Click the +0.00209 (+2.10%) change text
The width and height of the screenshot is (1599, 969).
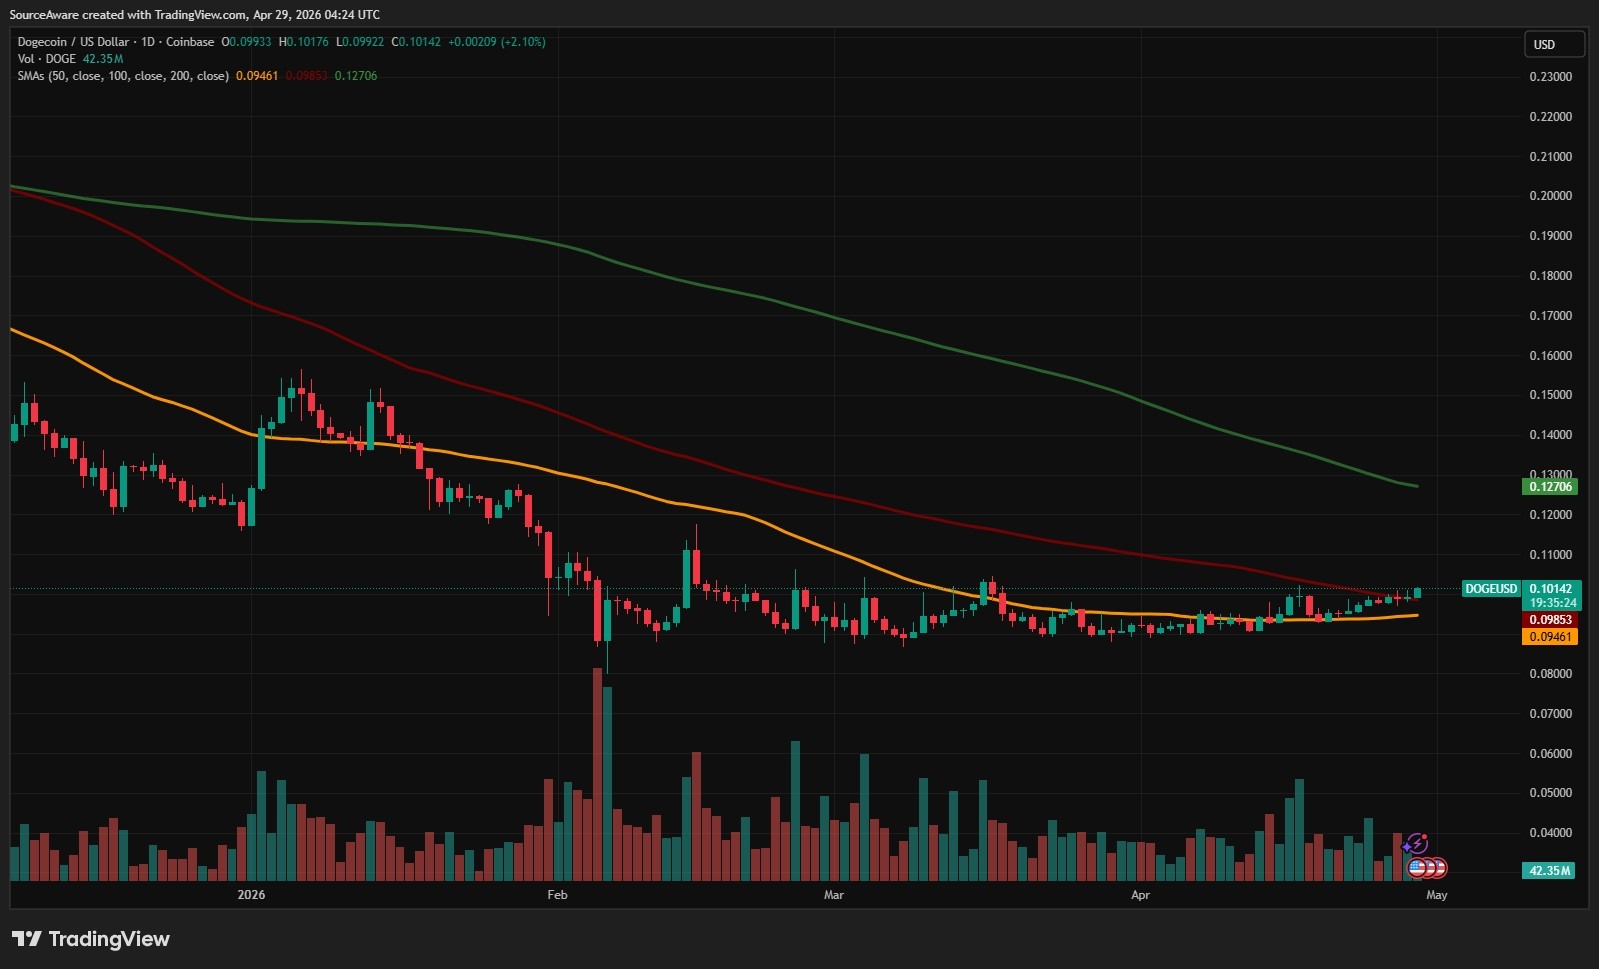497,42
